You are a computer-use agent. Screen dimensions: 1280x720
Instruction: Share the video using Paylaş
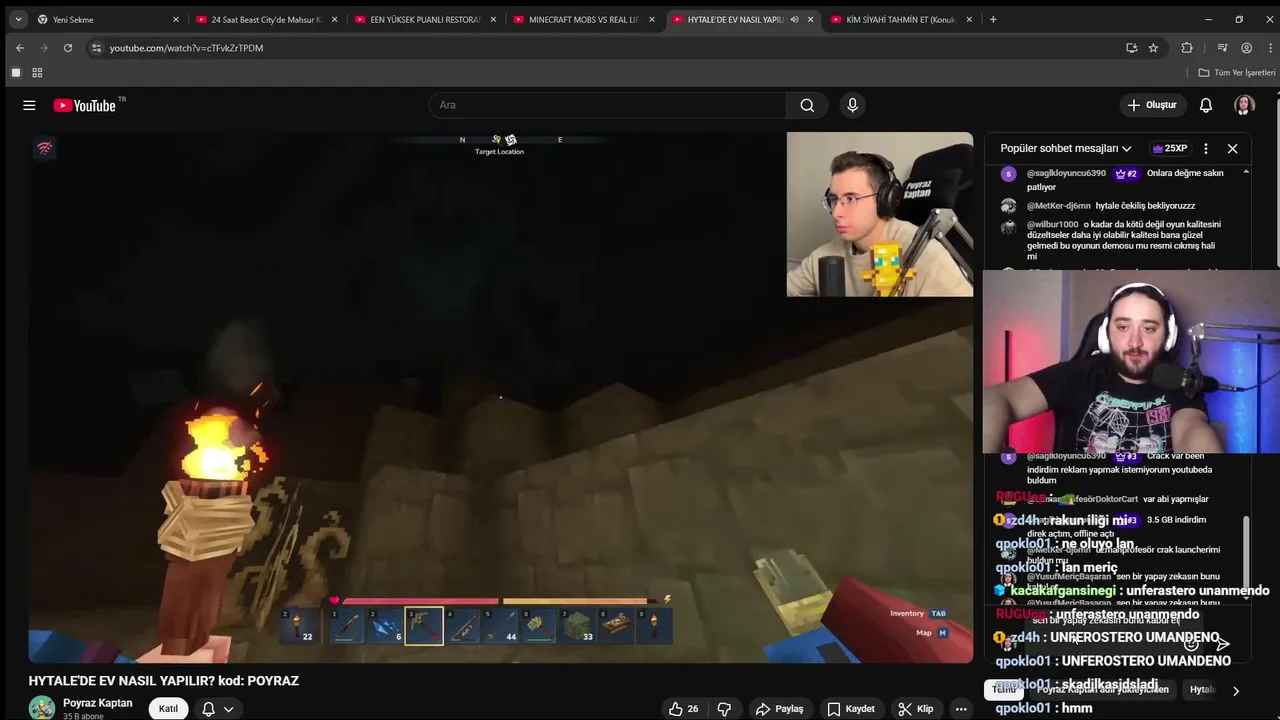pyautogui.click(x=779, y=709)
